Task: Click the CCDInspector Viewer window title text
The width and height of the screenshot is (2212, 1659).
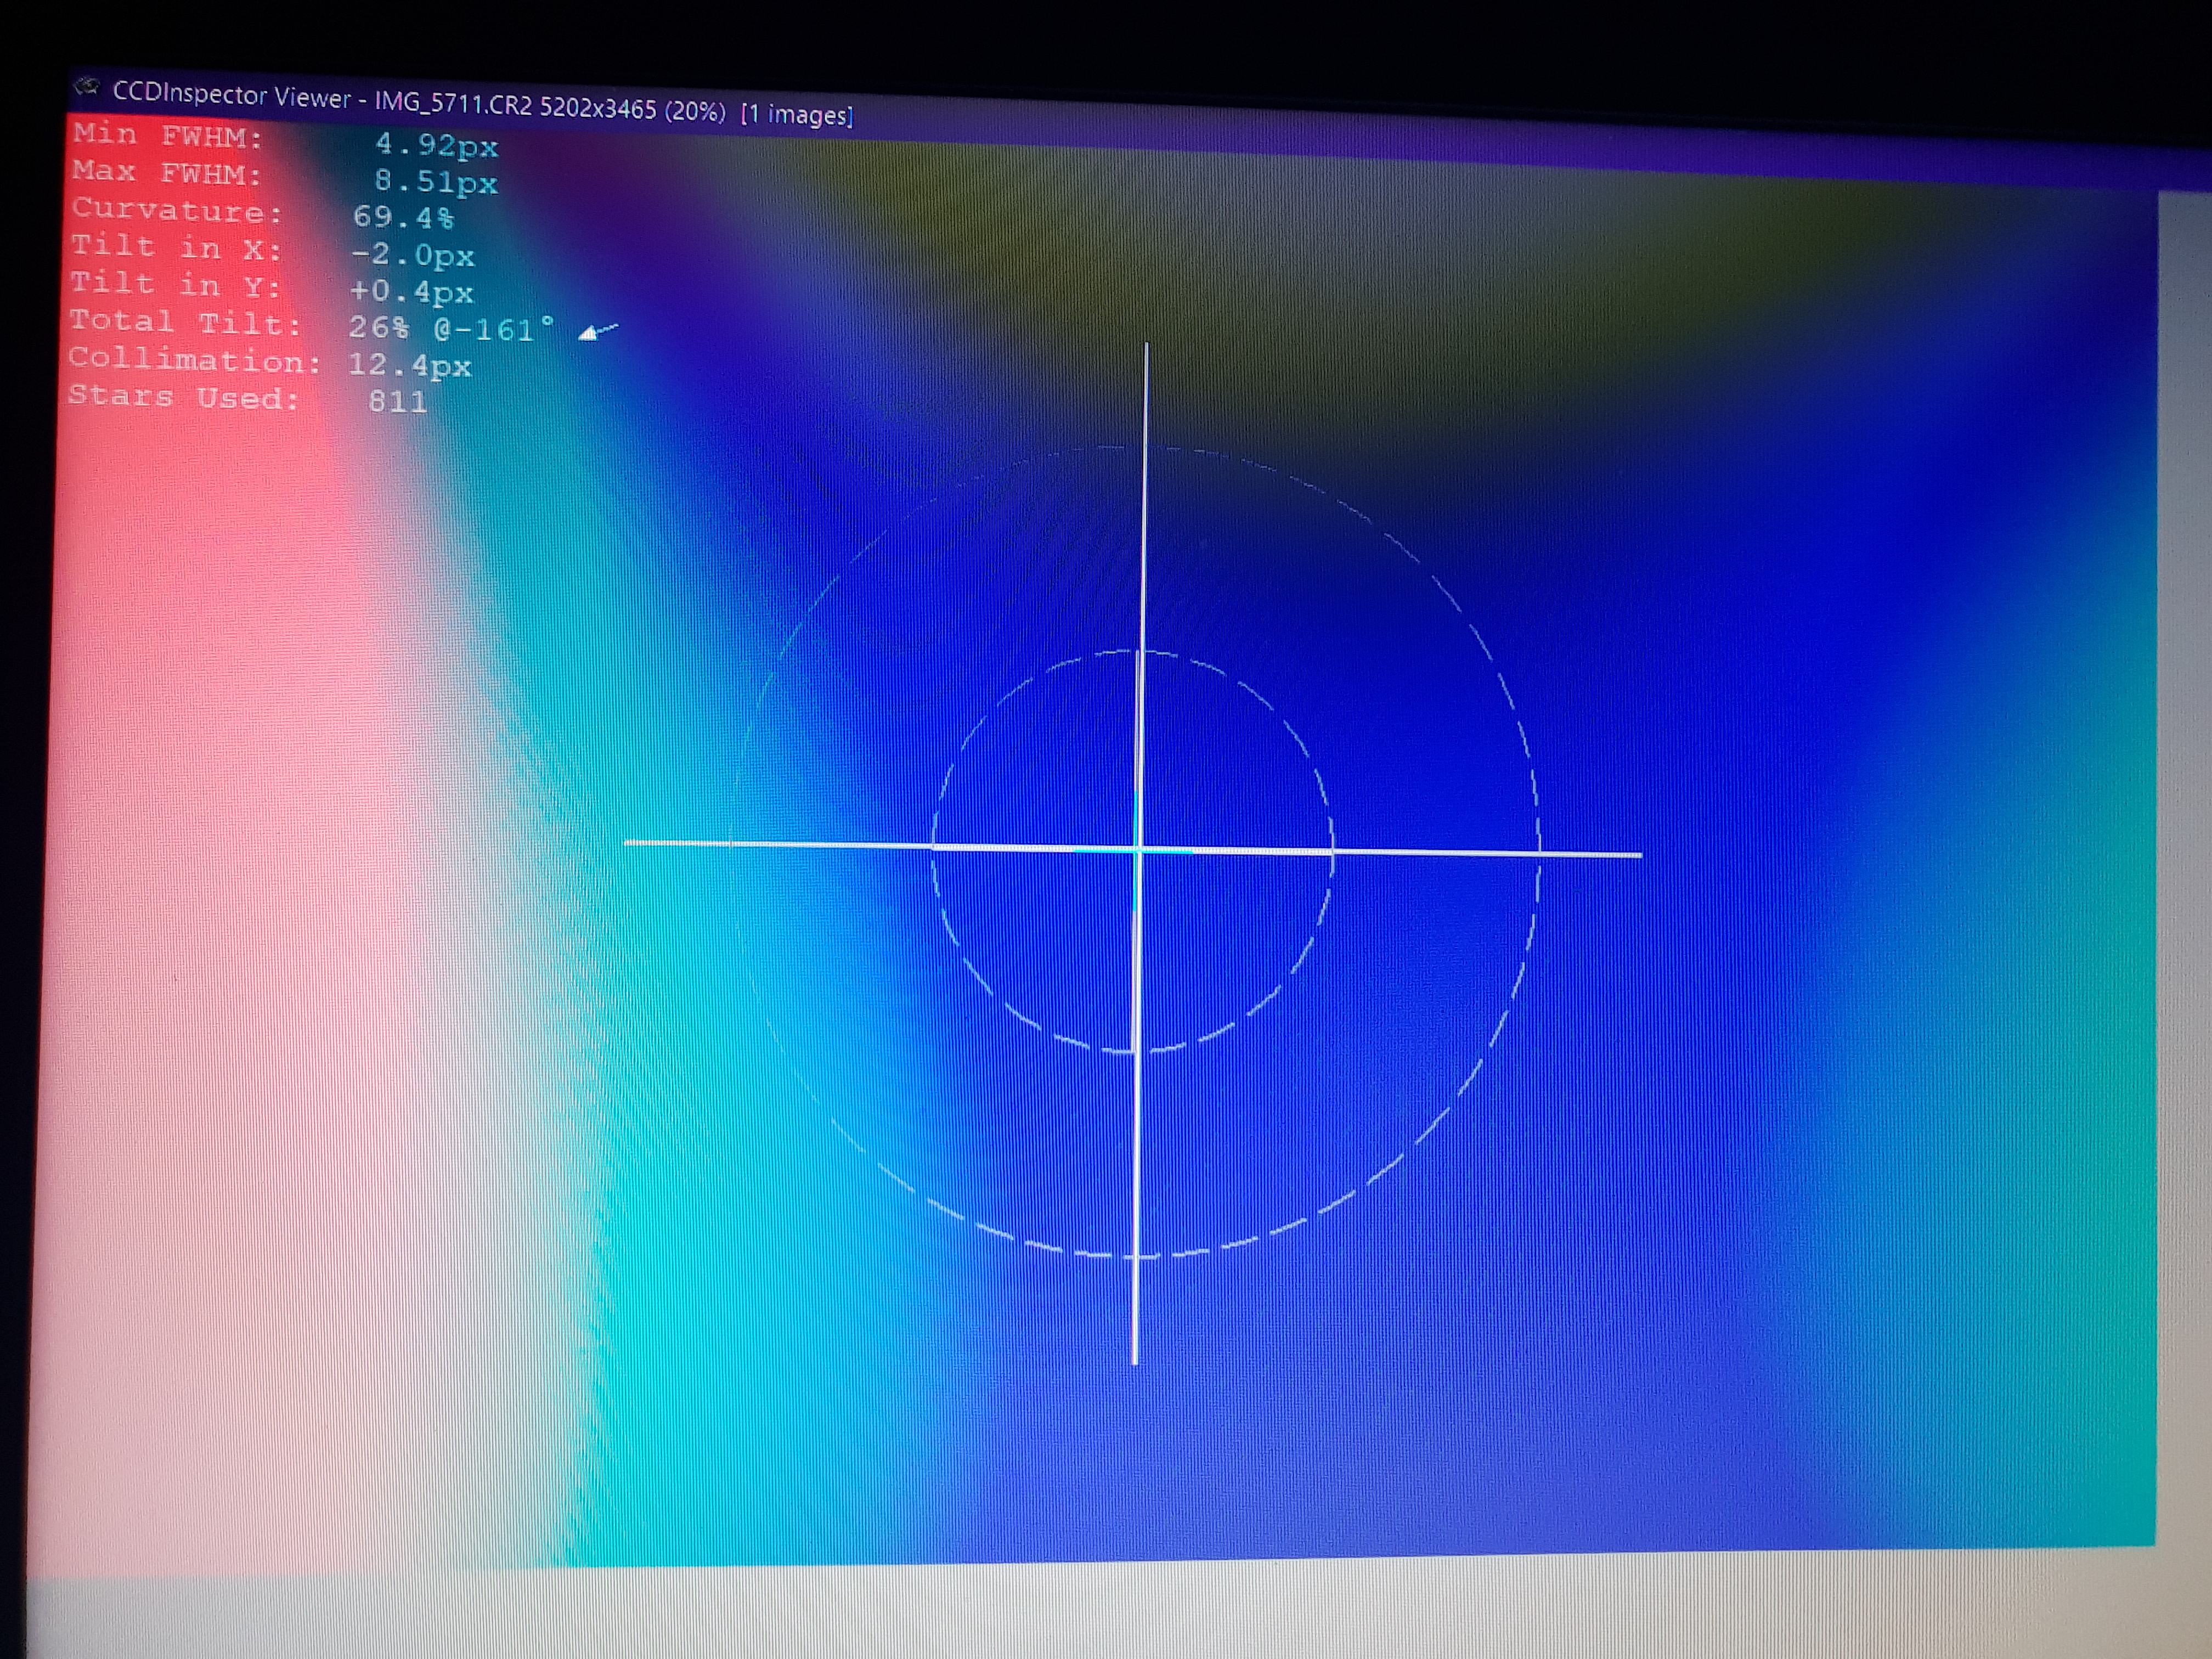Action: 232,95
